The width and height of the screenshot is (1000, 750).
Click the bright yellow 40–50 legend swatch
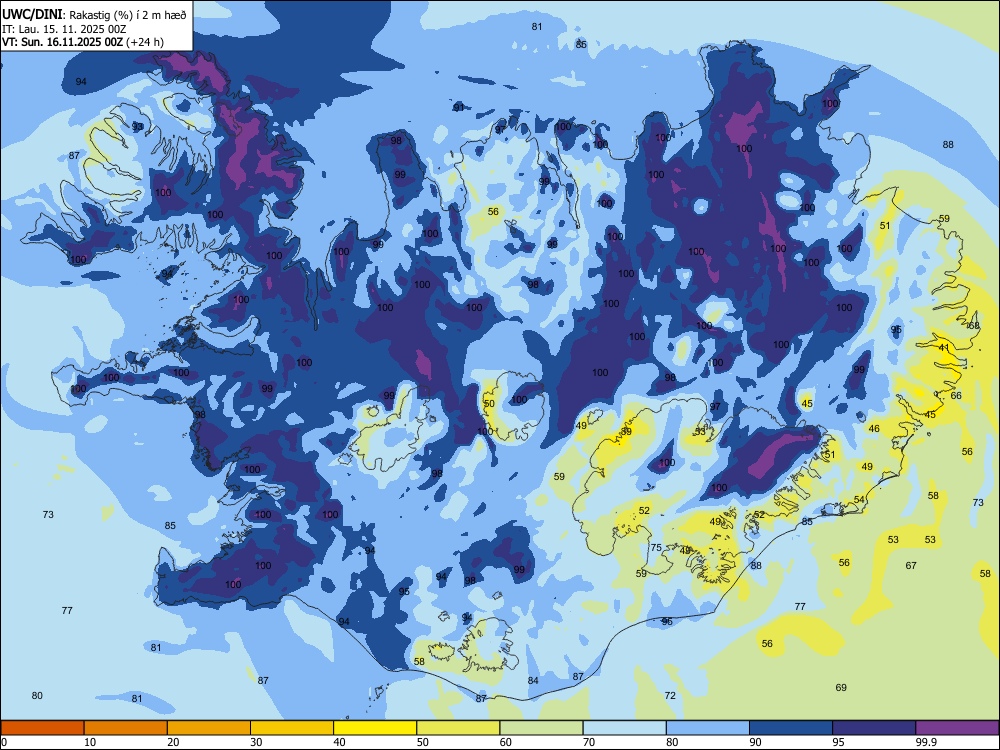click(x=375, y=728)
